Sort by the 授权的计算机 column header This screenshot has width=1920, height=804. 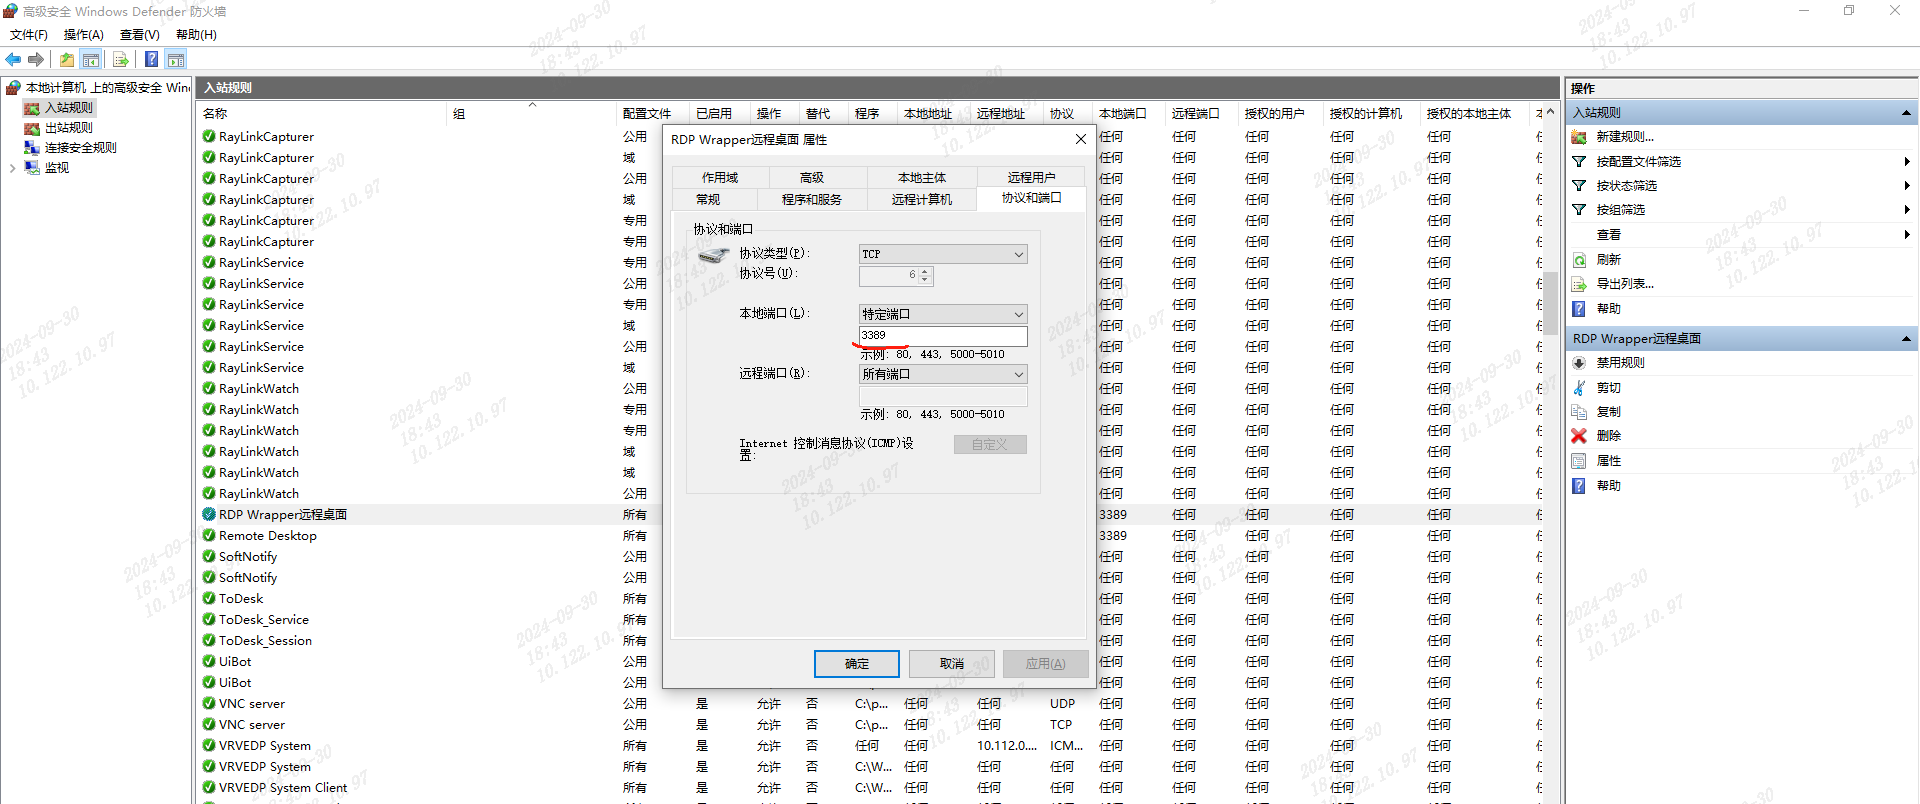(1366, 114)
